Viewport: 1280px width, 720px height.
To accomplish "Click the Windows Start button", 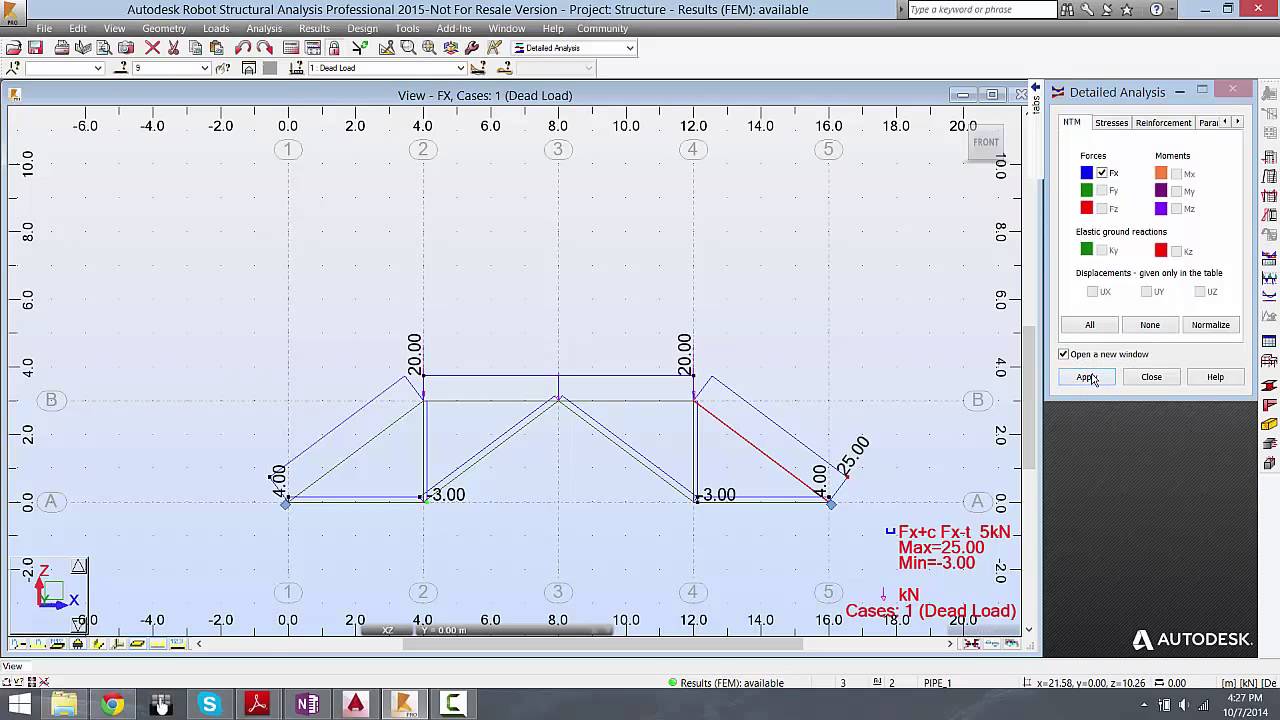I will [19, 704].
